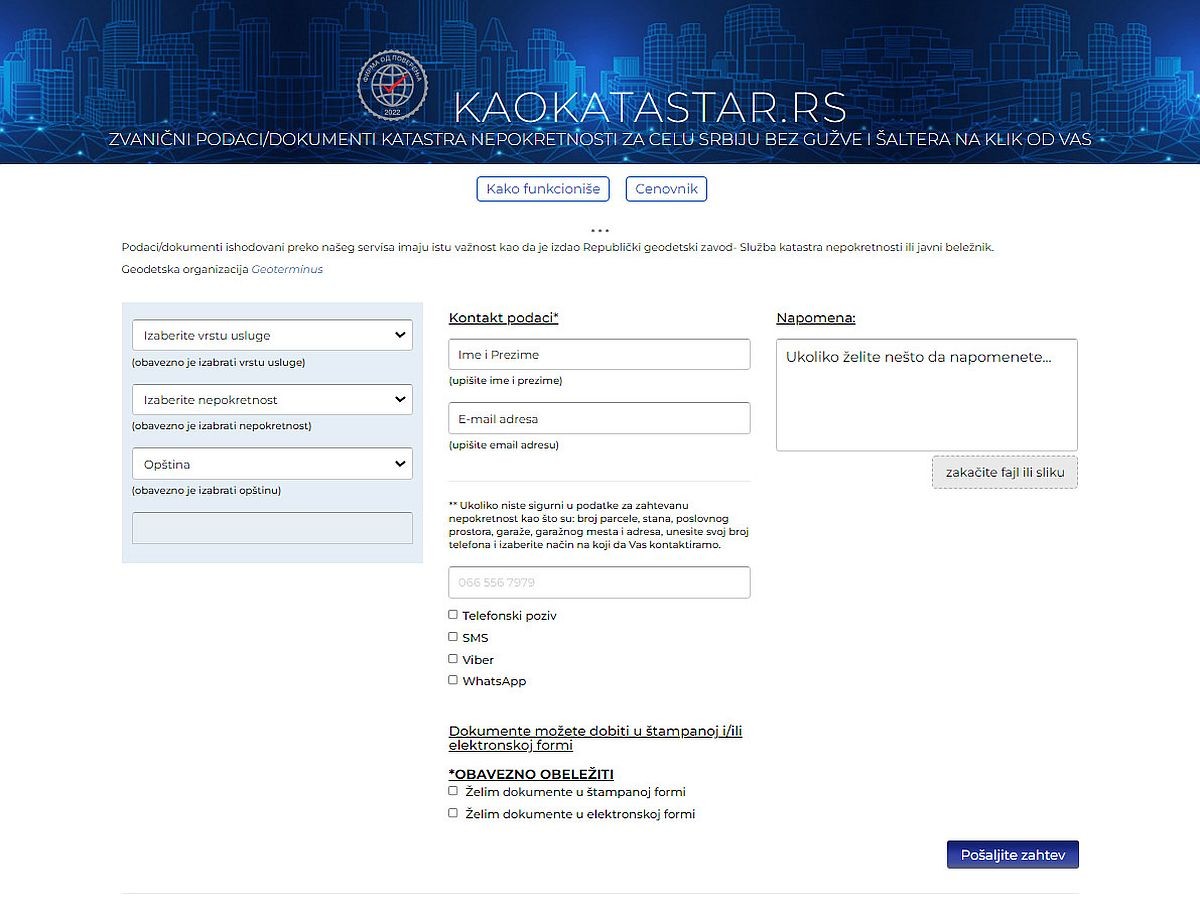
Task: Click inside the Napomena text area
Action: 926,395
